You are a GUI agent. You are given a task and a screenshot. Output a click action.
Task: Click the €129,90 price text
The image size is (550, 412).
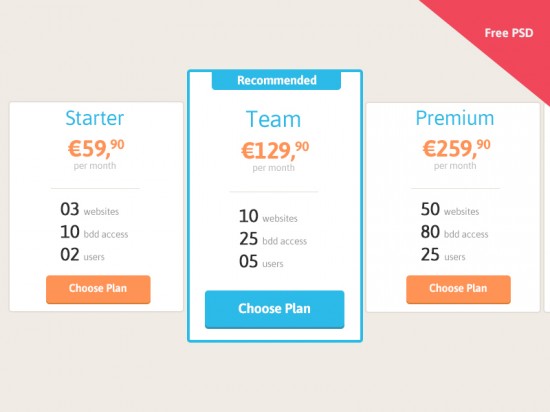tap(275, 150)
